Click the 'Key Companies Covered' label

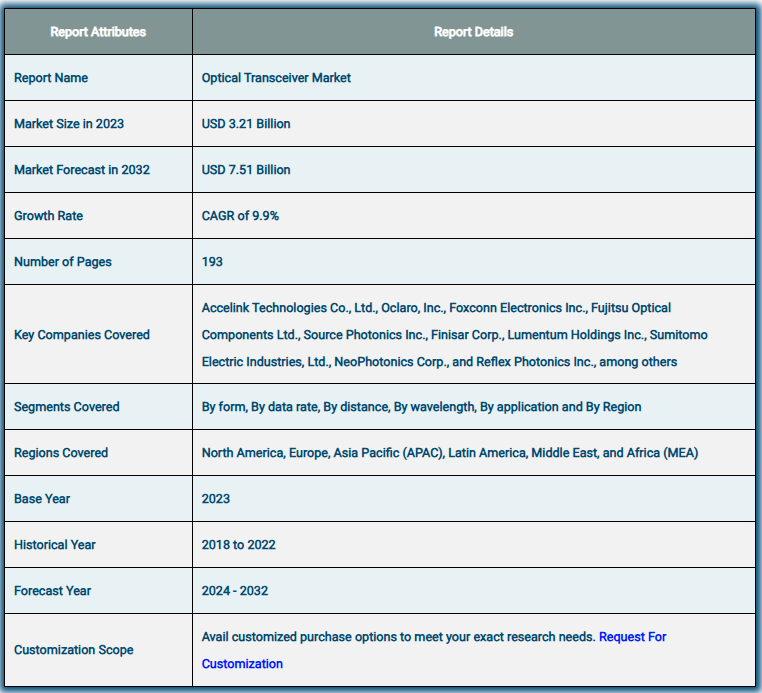pyautogui.click(x=82, y=335)
